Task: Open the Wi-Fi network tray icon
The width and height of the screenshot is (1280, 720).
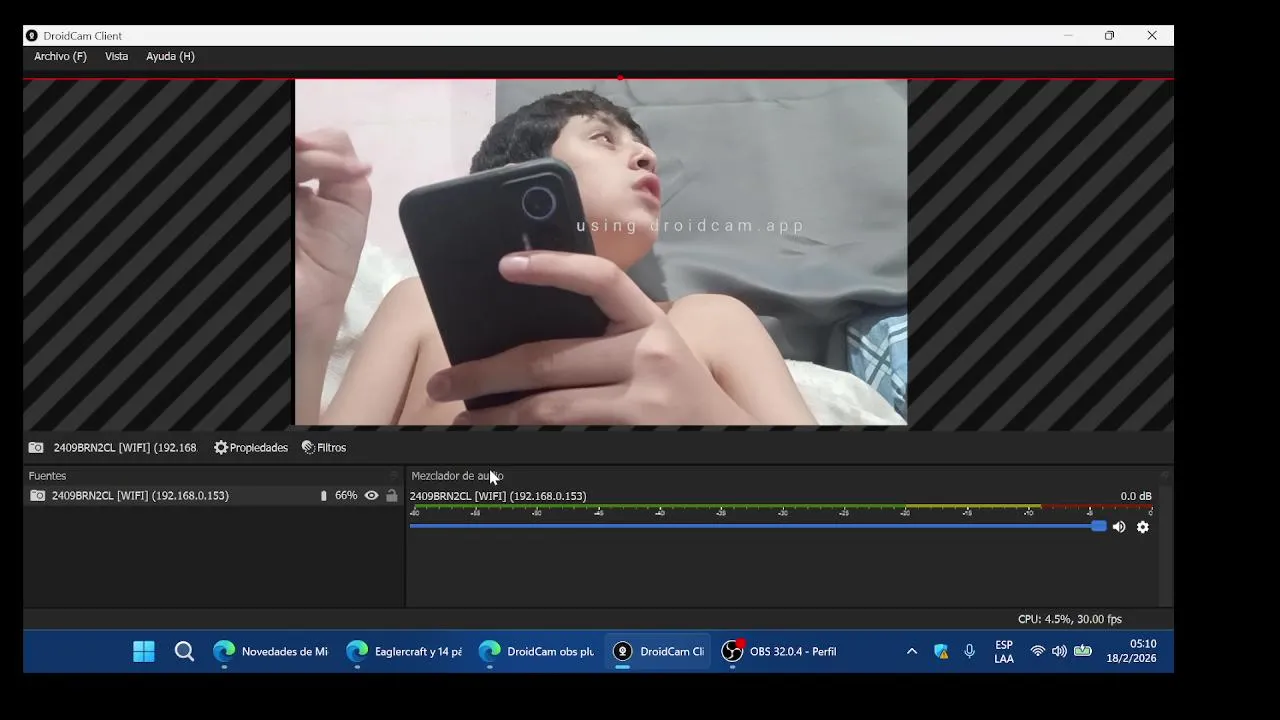Action: click(1037, 652)
